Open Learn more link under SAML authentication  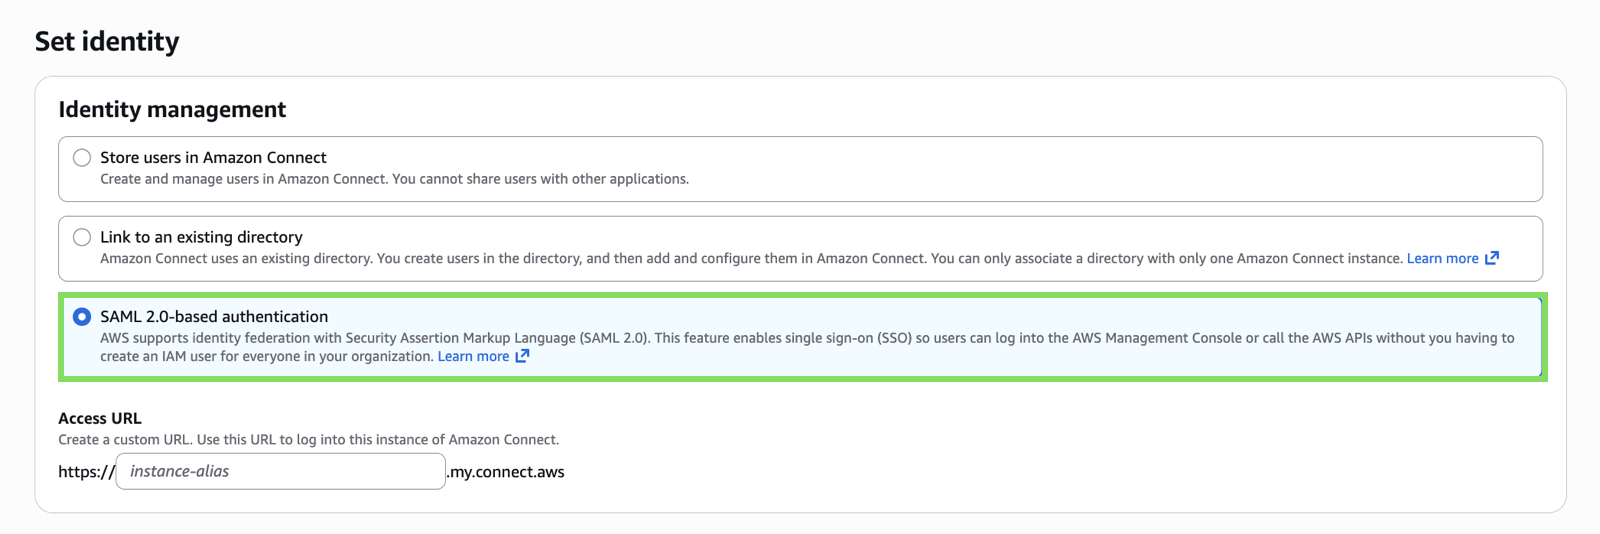click(x=473, y=356)
